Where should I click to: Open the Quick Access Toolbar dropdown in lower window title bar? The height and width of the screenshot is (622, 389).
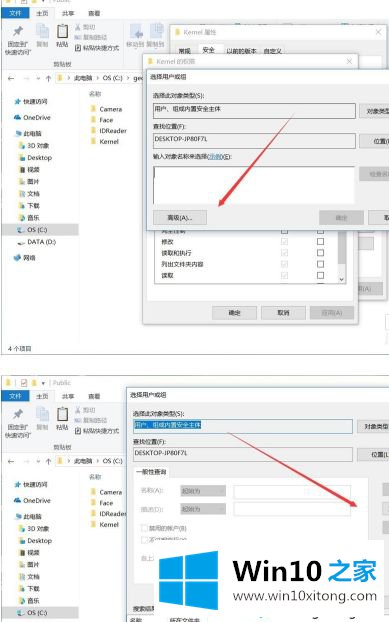43,383
